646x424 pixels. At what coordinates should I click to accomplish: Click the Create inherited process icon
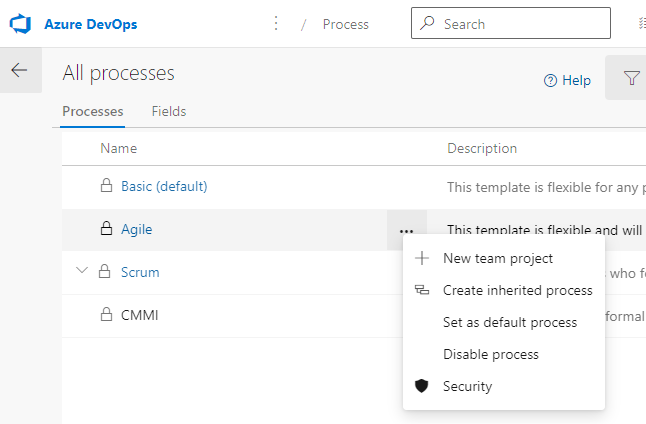point(422,290)
